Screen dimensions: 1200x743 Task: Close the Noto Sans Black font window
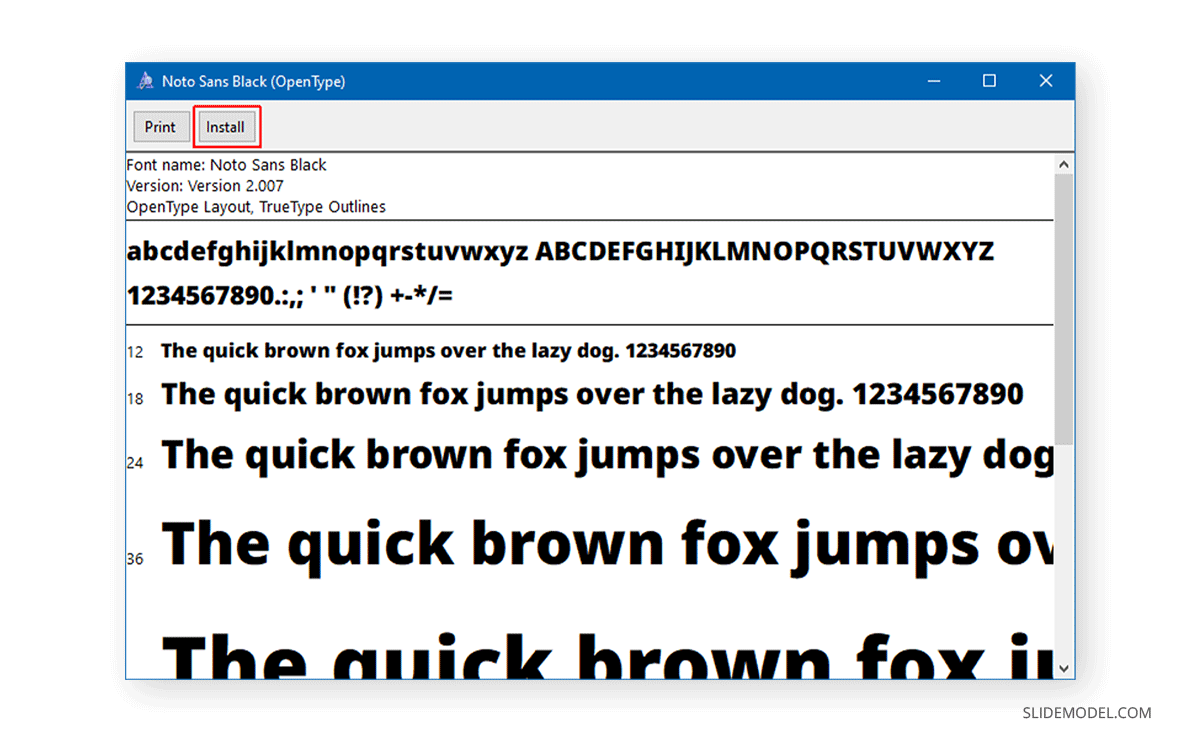pos(1046,81)
